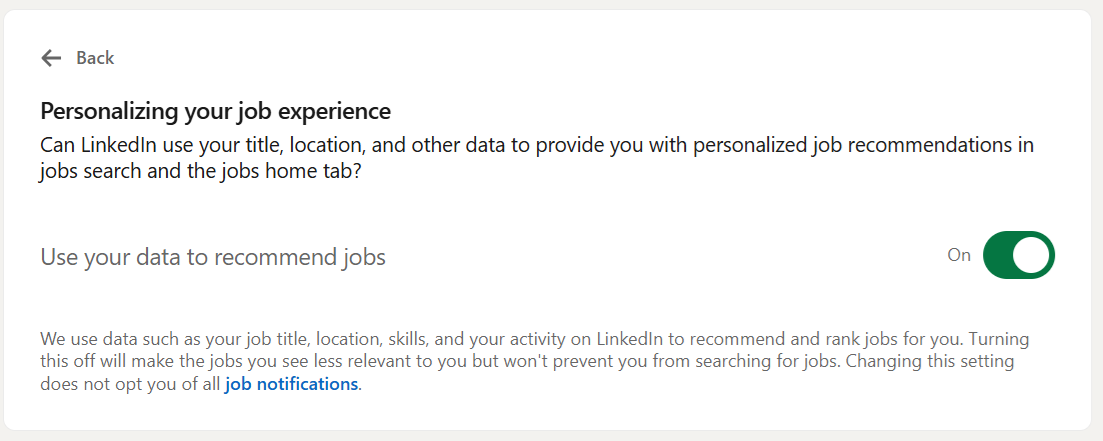Select the "Personalizing your job experience" heading
Image resolution: width=1103 pixels, height=441 pixels.
pyautogui.click(x=215, y=110)
